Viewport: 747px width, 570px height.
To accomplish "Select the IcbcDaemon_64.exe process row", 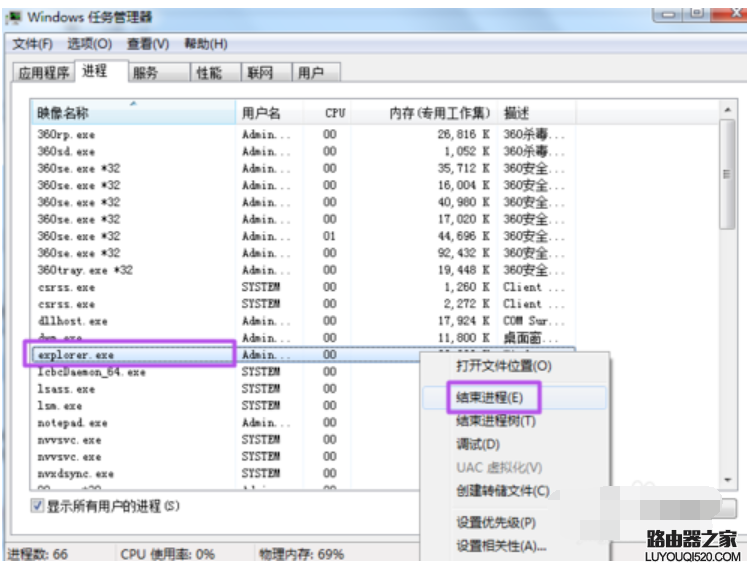I will pyautogui.click(x=226, y=372).
